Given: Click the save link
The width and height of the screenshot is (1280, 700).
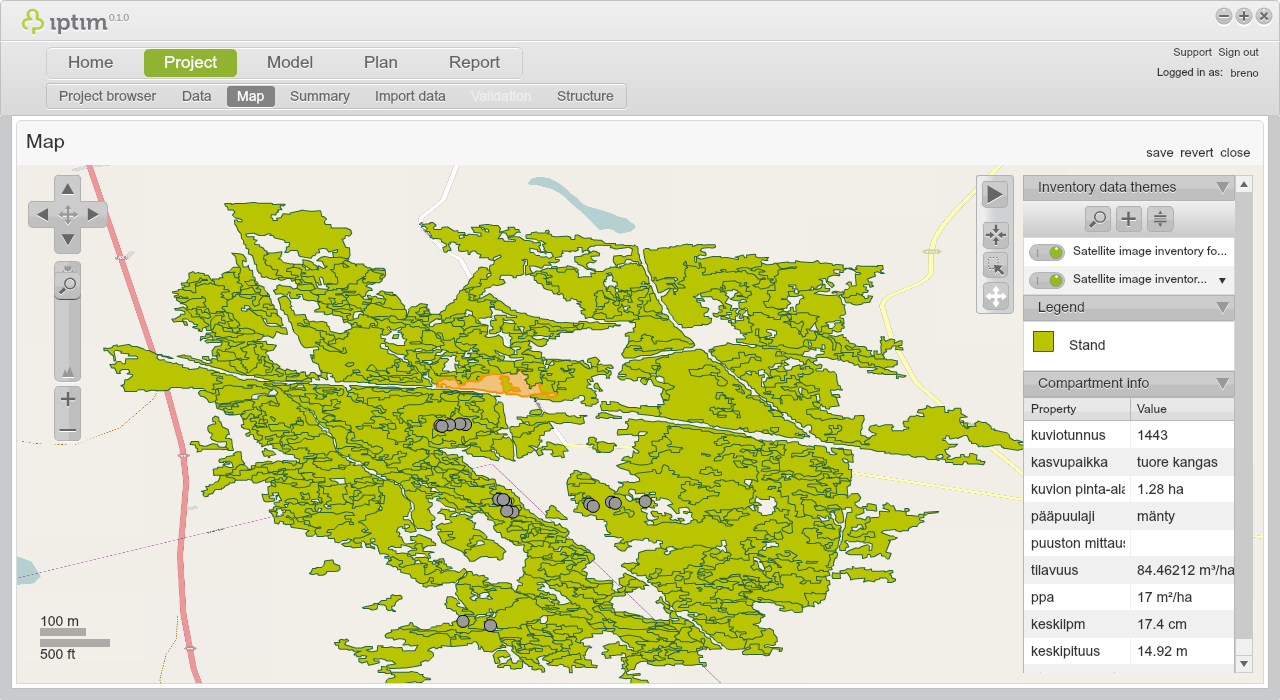Looking at the screenshot, I should point(1160,152).
